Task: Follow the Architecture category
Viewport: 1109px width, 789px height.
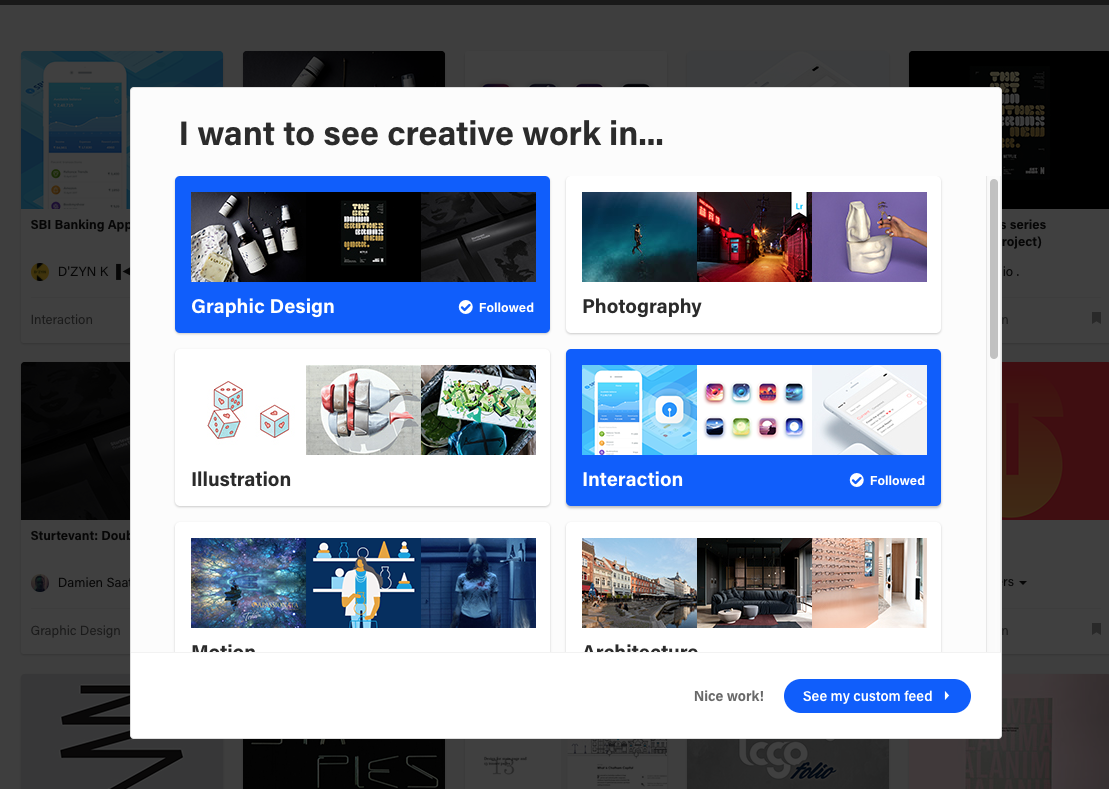Action: pos(753,588)
